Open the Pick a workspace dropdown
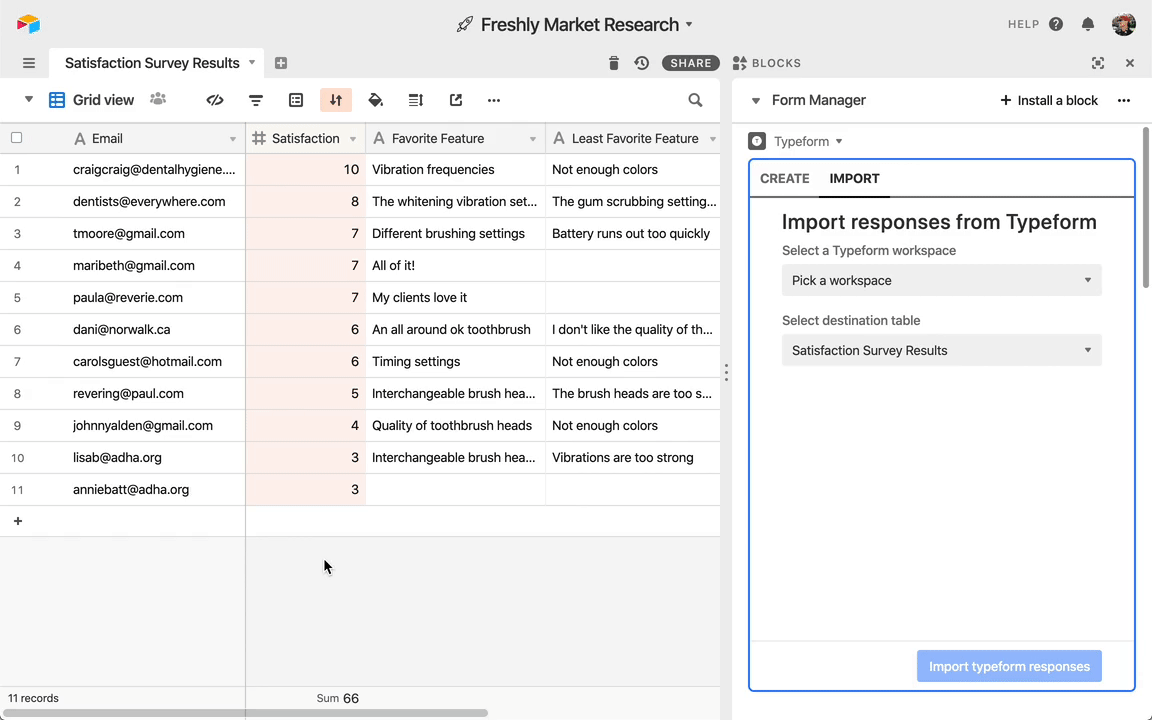Image resolution: width=1152 pixels, height=720 pixels. point(941,280)
